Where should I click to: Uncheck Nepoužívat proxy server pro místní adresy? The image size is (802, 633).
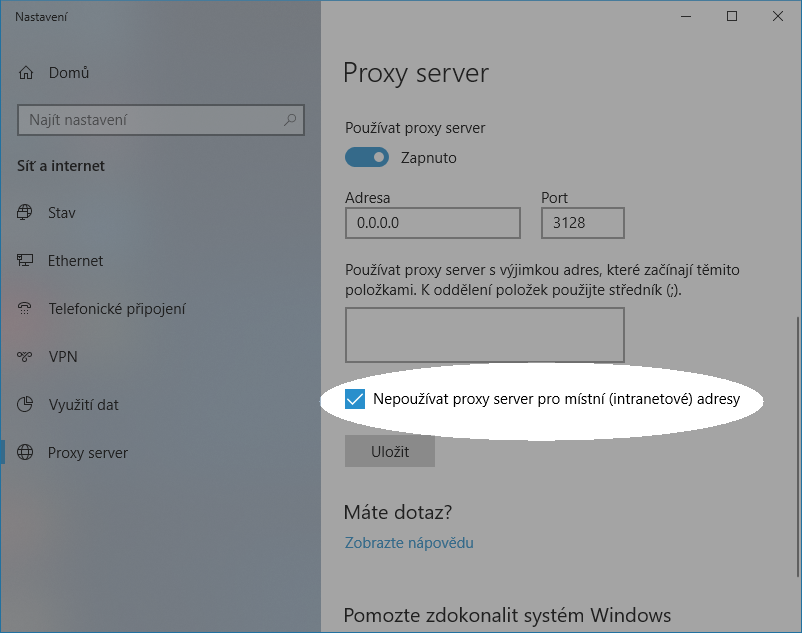[355, 398]
